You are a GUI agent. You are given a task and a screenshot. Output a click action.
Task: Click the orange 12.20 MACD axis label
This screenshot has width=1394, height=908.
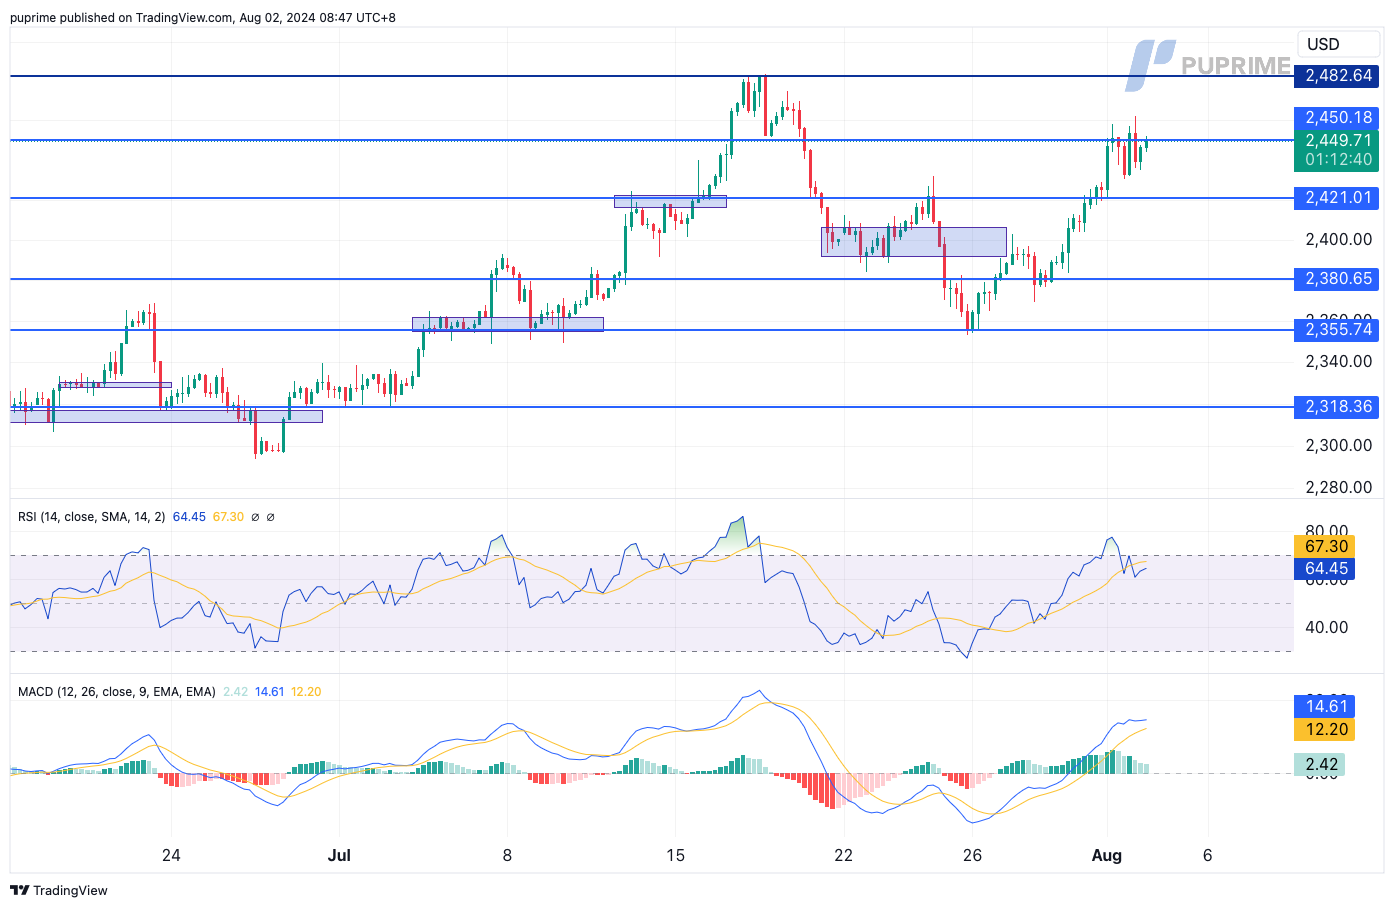click(1324, 729)
